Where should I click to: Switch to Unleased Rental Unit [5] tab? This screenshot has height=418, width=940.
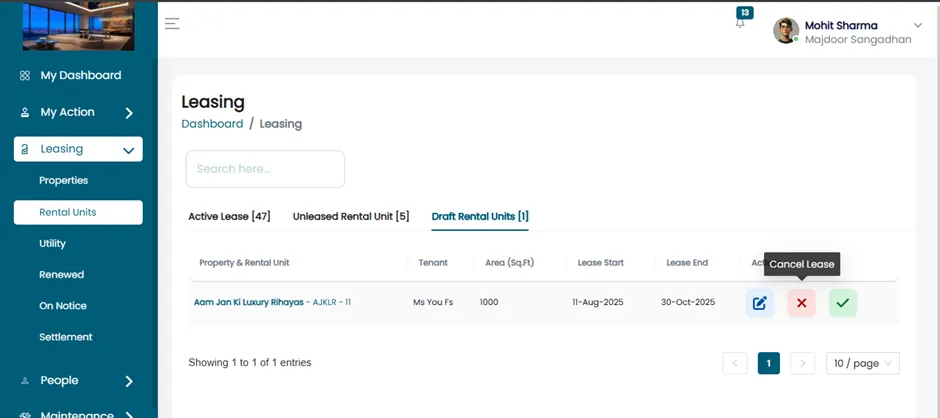point(351,216)
